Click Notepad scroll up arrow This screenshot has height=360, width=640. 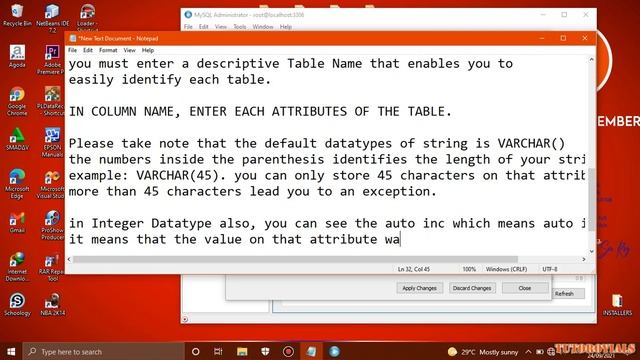click(591, 60)
